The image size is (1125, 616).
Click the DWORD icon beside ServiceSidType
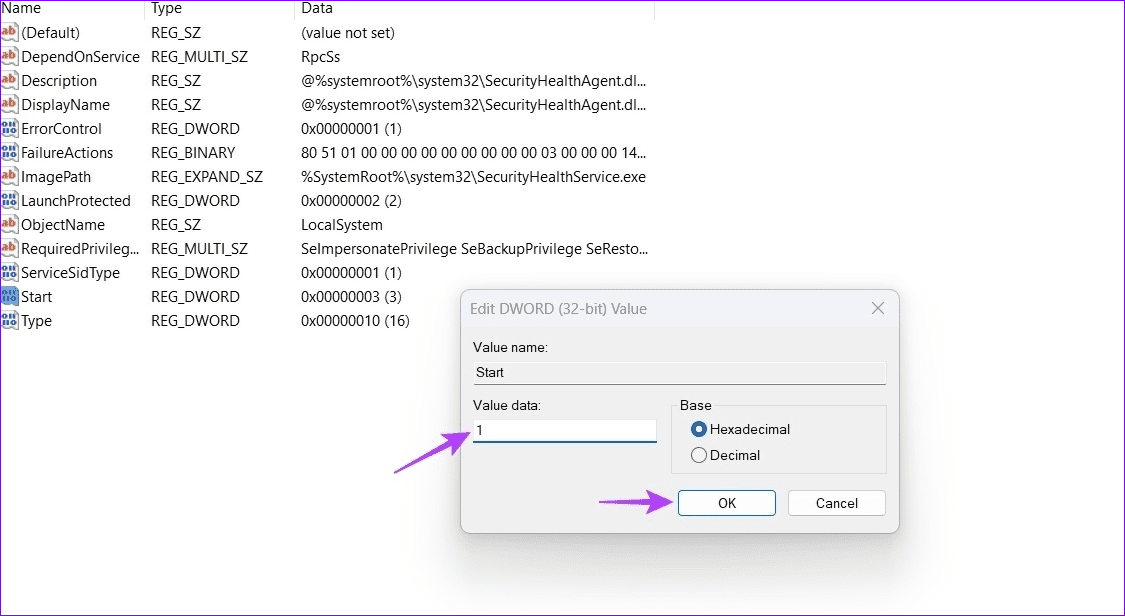click(x=10, y=272)
